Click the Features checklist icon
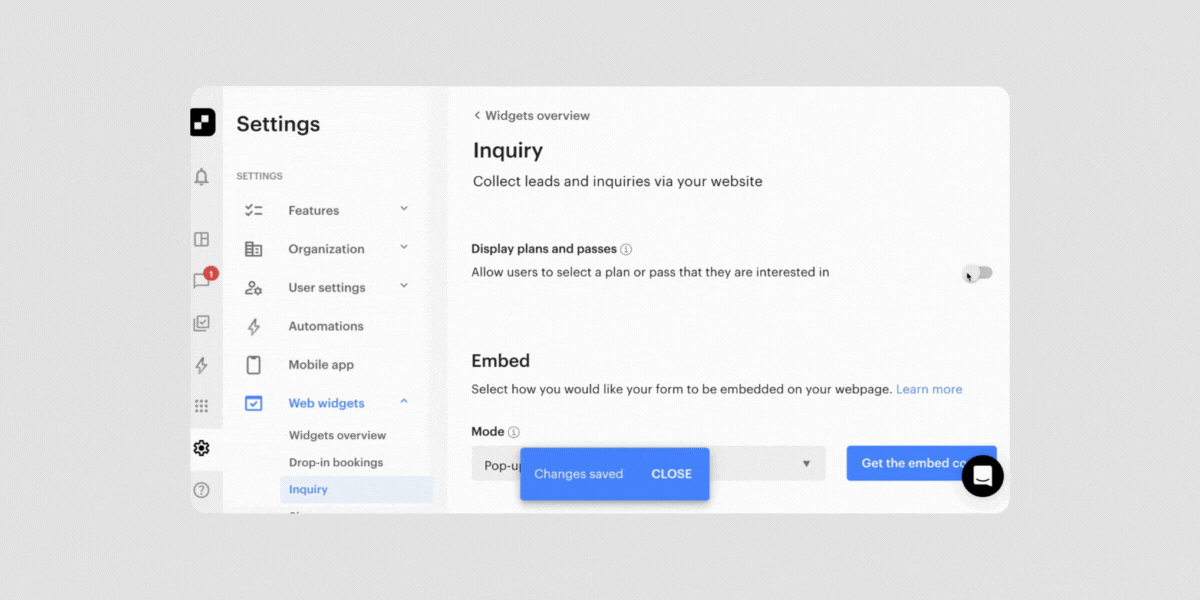The image size is (1200, 600). [x=254, y=211]
